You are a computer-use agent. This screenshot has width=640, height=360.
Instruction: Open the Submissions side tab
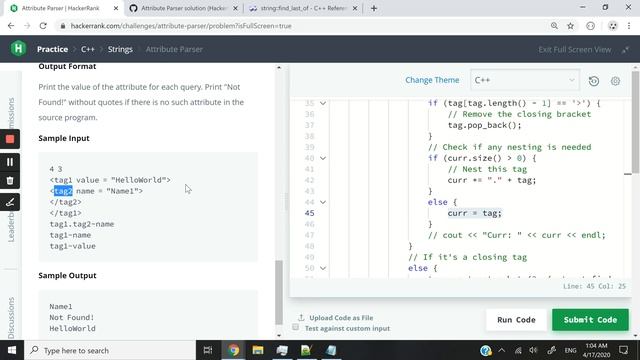11,113
